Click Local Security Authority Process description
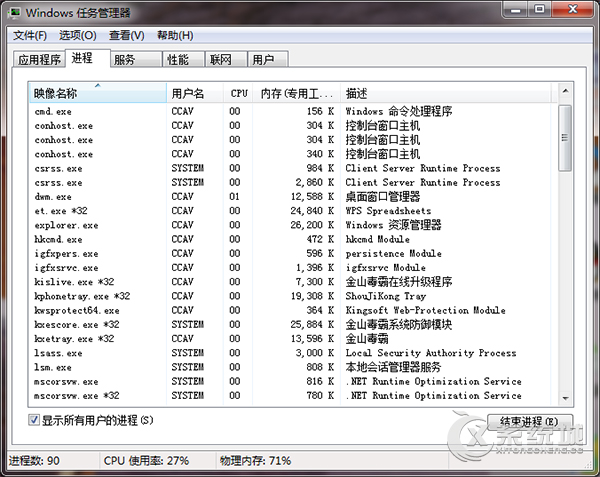 (x=430, y=353)
